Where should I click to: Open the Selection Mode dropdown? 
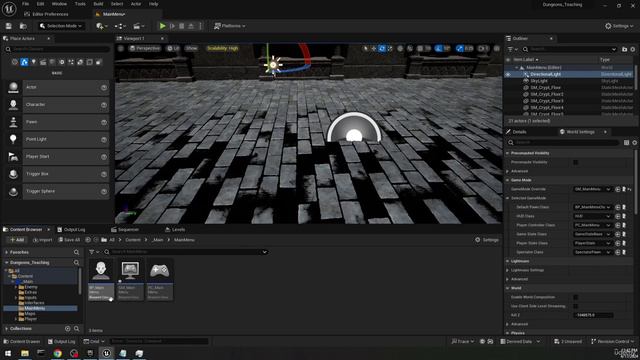click(x=61, y=26)
